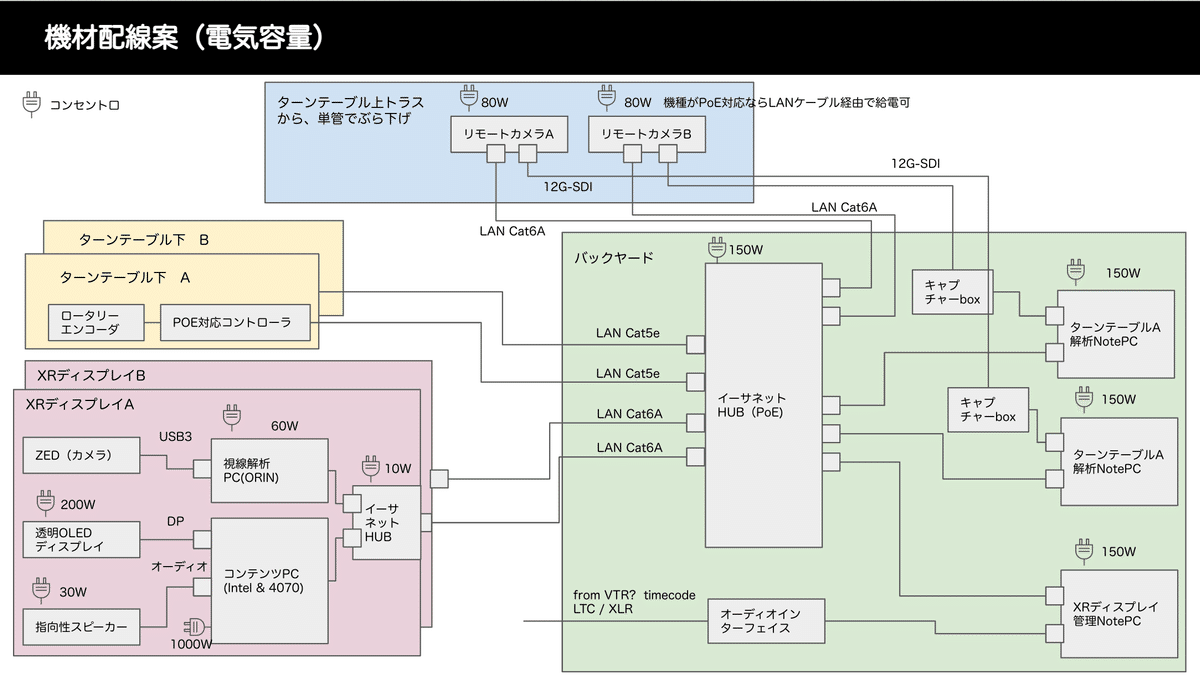The height and width of the screenshot is (679, 1200).
Task: Select the POE対応コントローラ box
Action: [235, 322]
